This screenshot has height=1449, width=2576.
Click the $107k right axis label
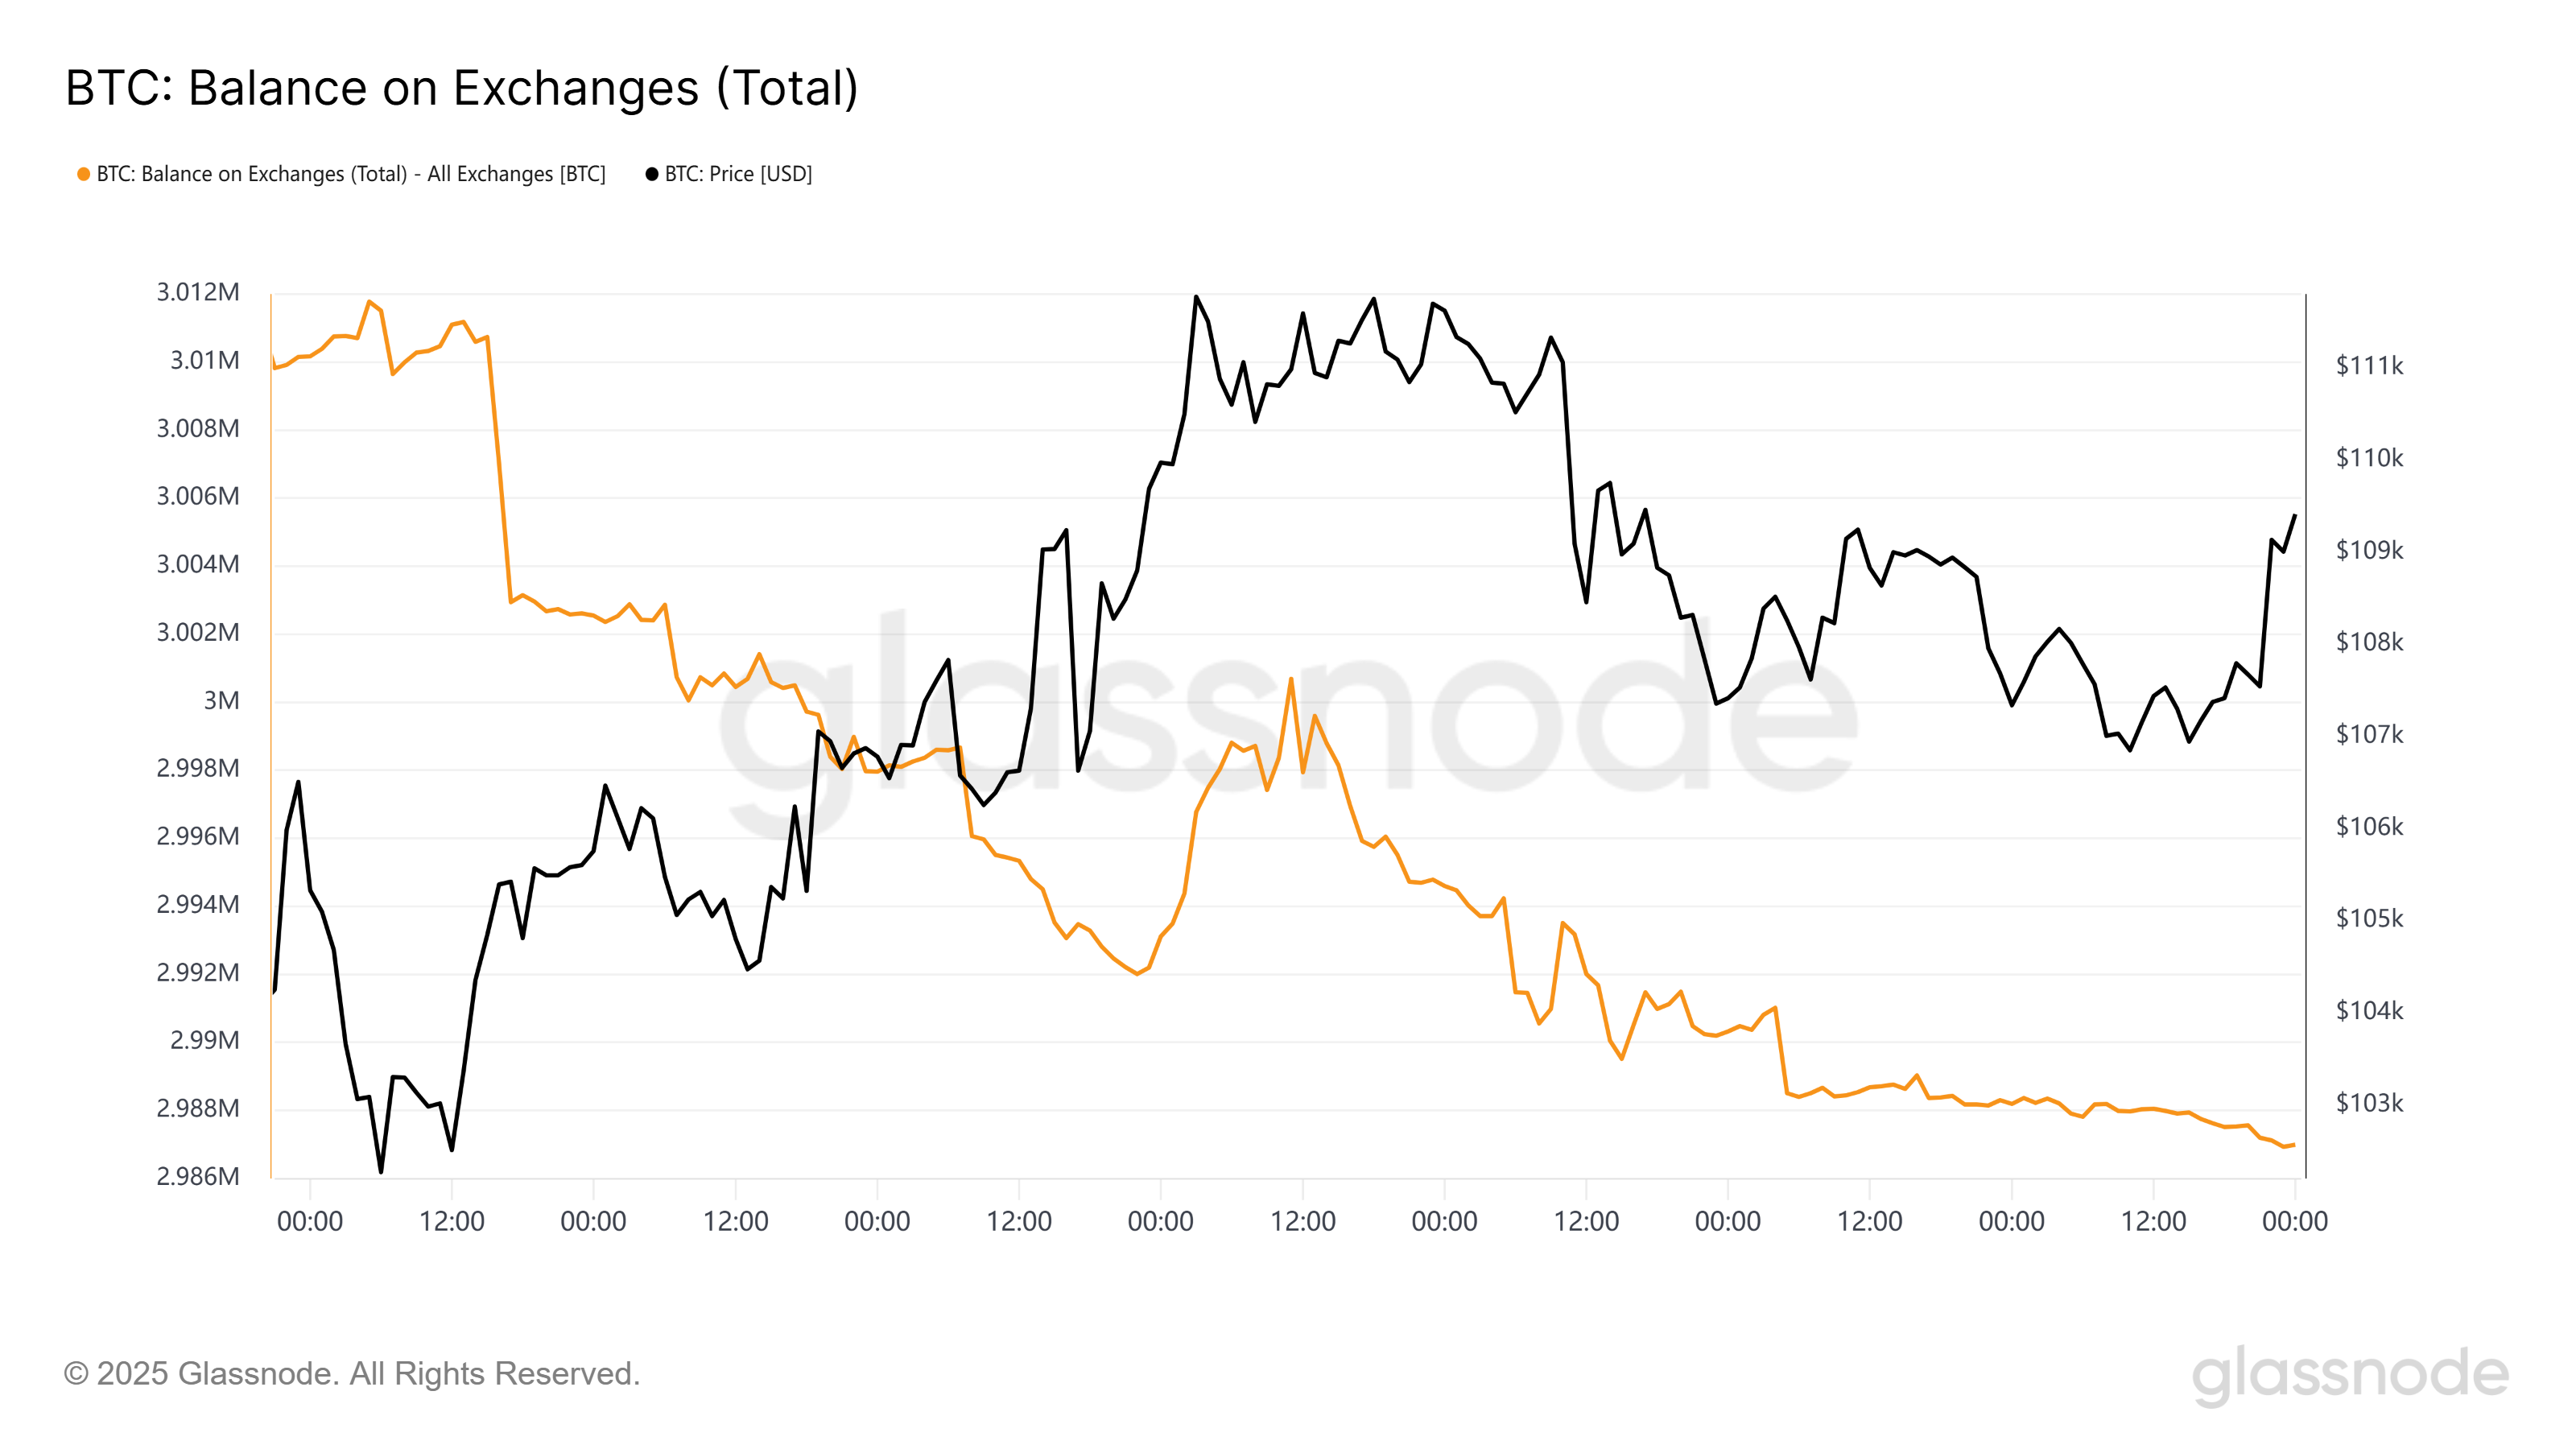pyautogui.click(x=2369, y=734)
